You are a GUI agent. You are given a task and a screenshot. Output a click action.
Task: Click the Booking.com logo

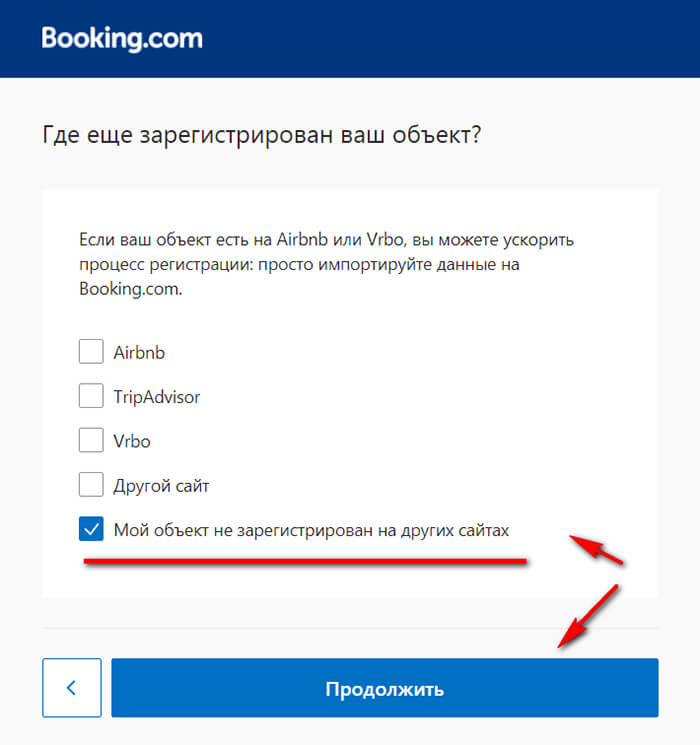pyautogui.click(x=121, y=39)
